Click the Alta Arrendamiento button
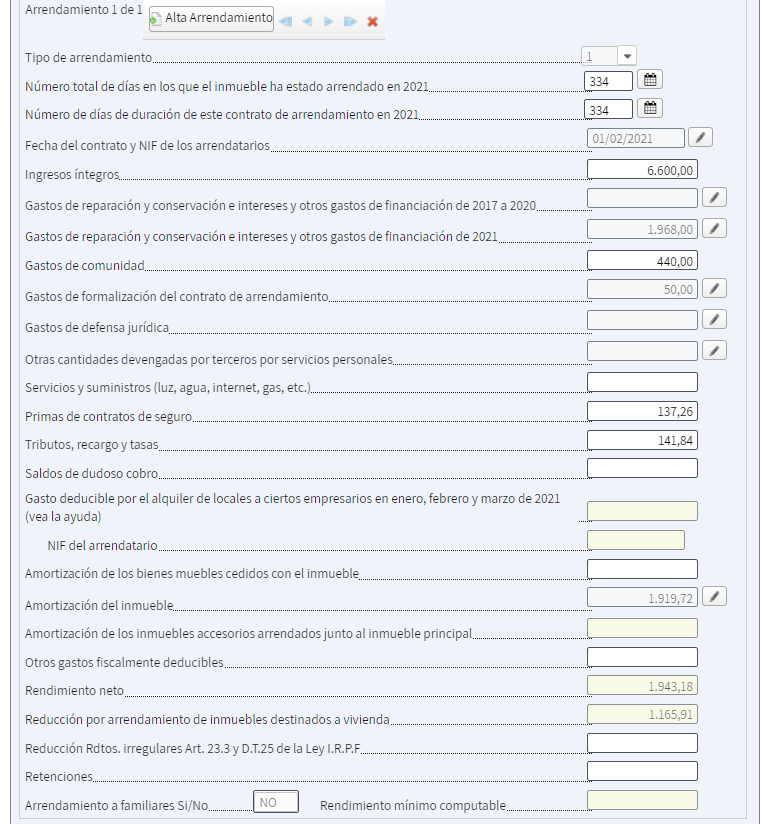This screenshot has width=762, height=824. pyautogui.click(x=211, y=18)
